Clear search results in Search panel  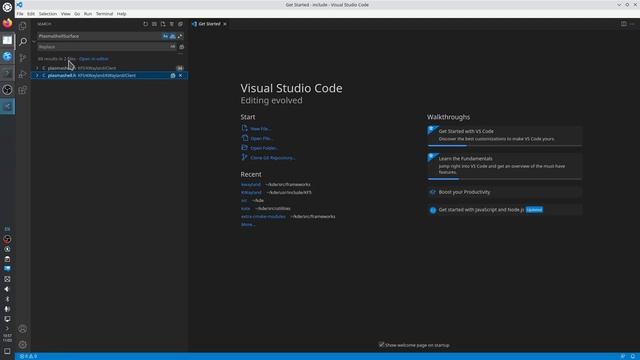point(154,24)
